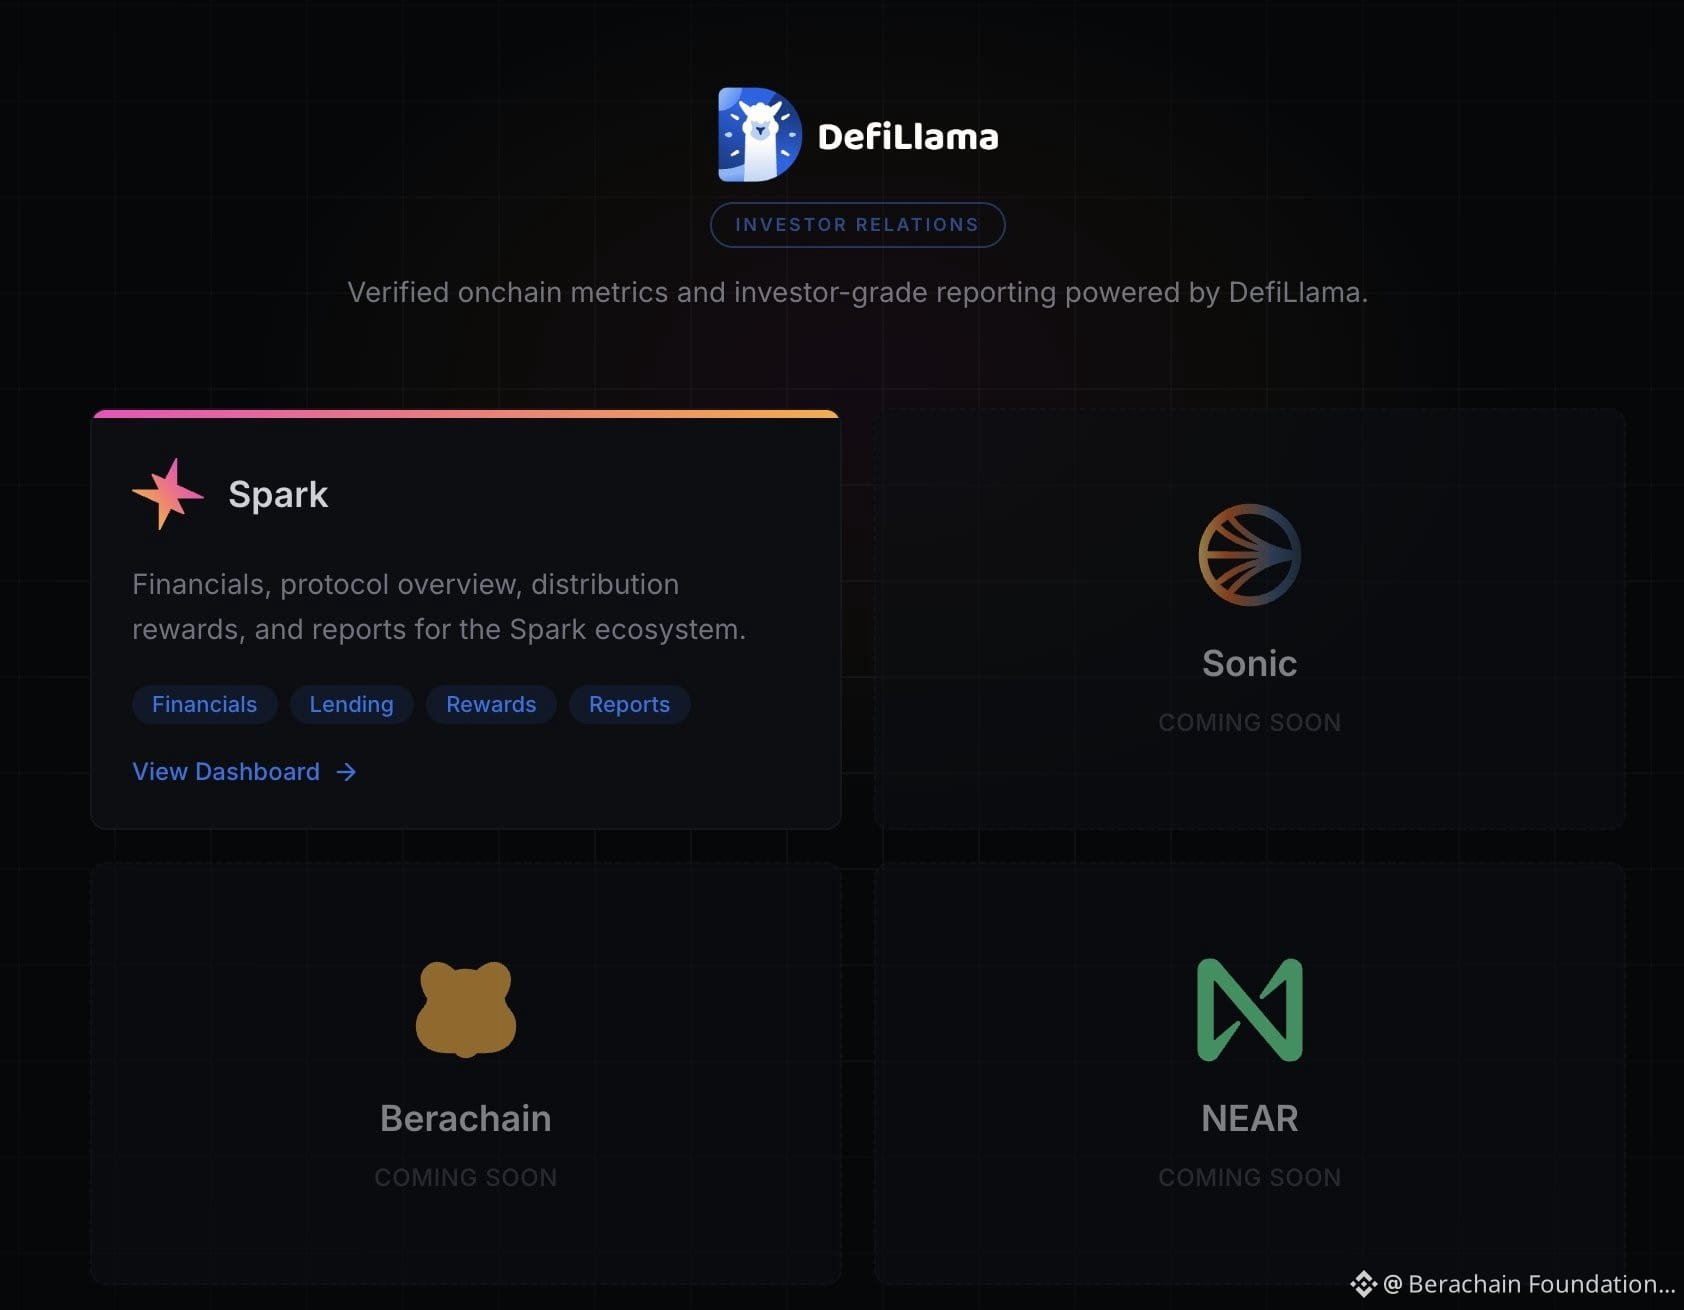Image resolution: width=1684 pixels, height=1310 pixels.
Task: Select the Rewards tag
Action: 491,704
